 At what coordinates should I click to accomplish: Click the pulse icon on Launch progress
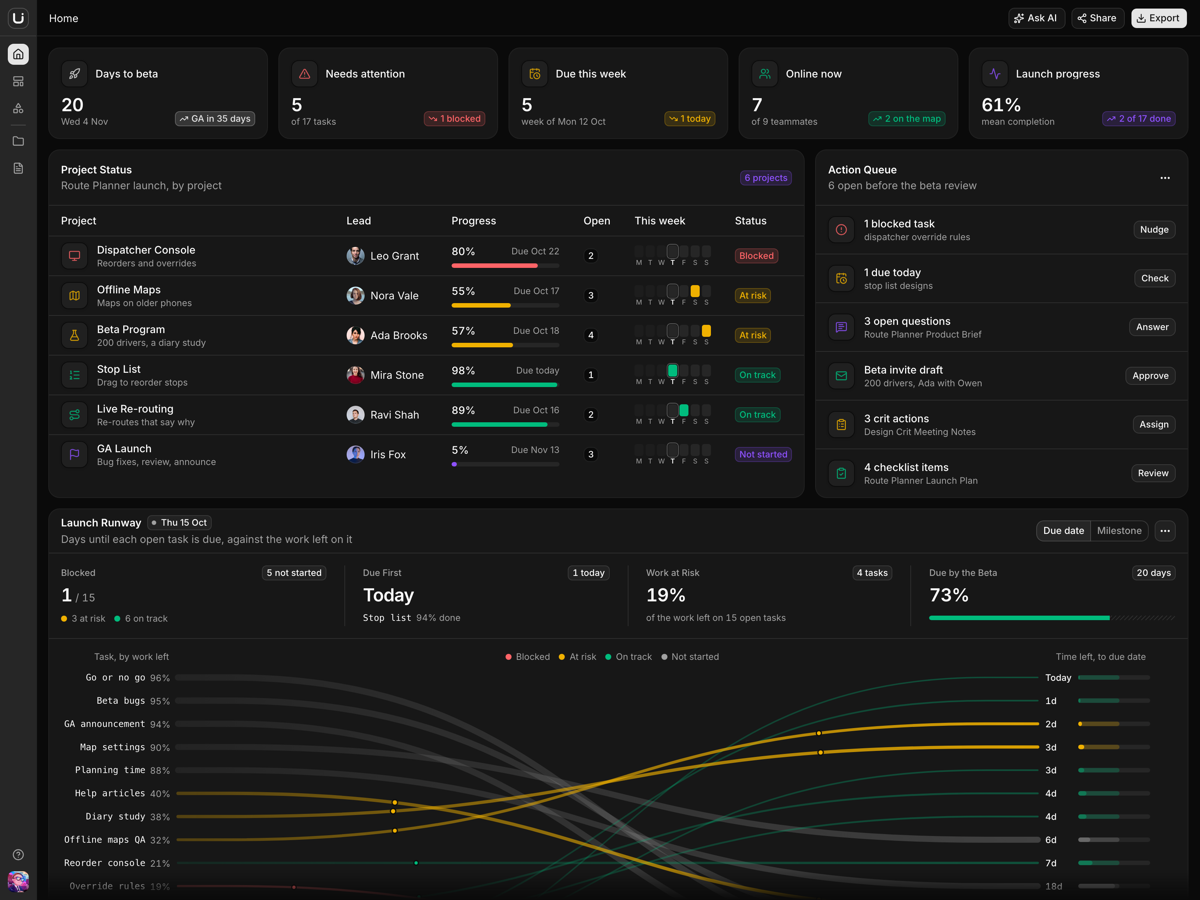[x=995, y=74]
